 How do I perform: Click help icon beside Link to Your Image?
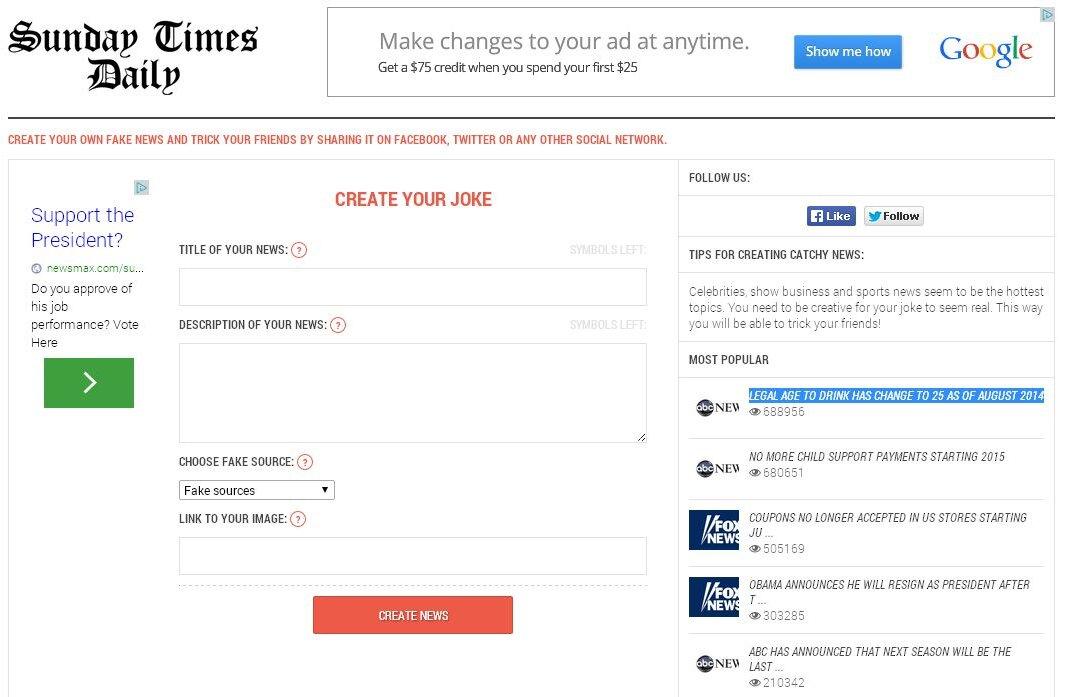(298, 519)
